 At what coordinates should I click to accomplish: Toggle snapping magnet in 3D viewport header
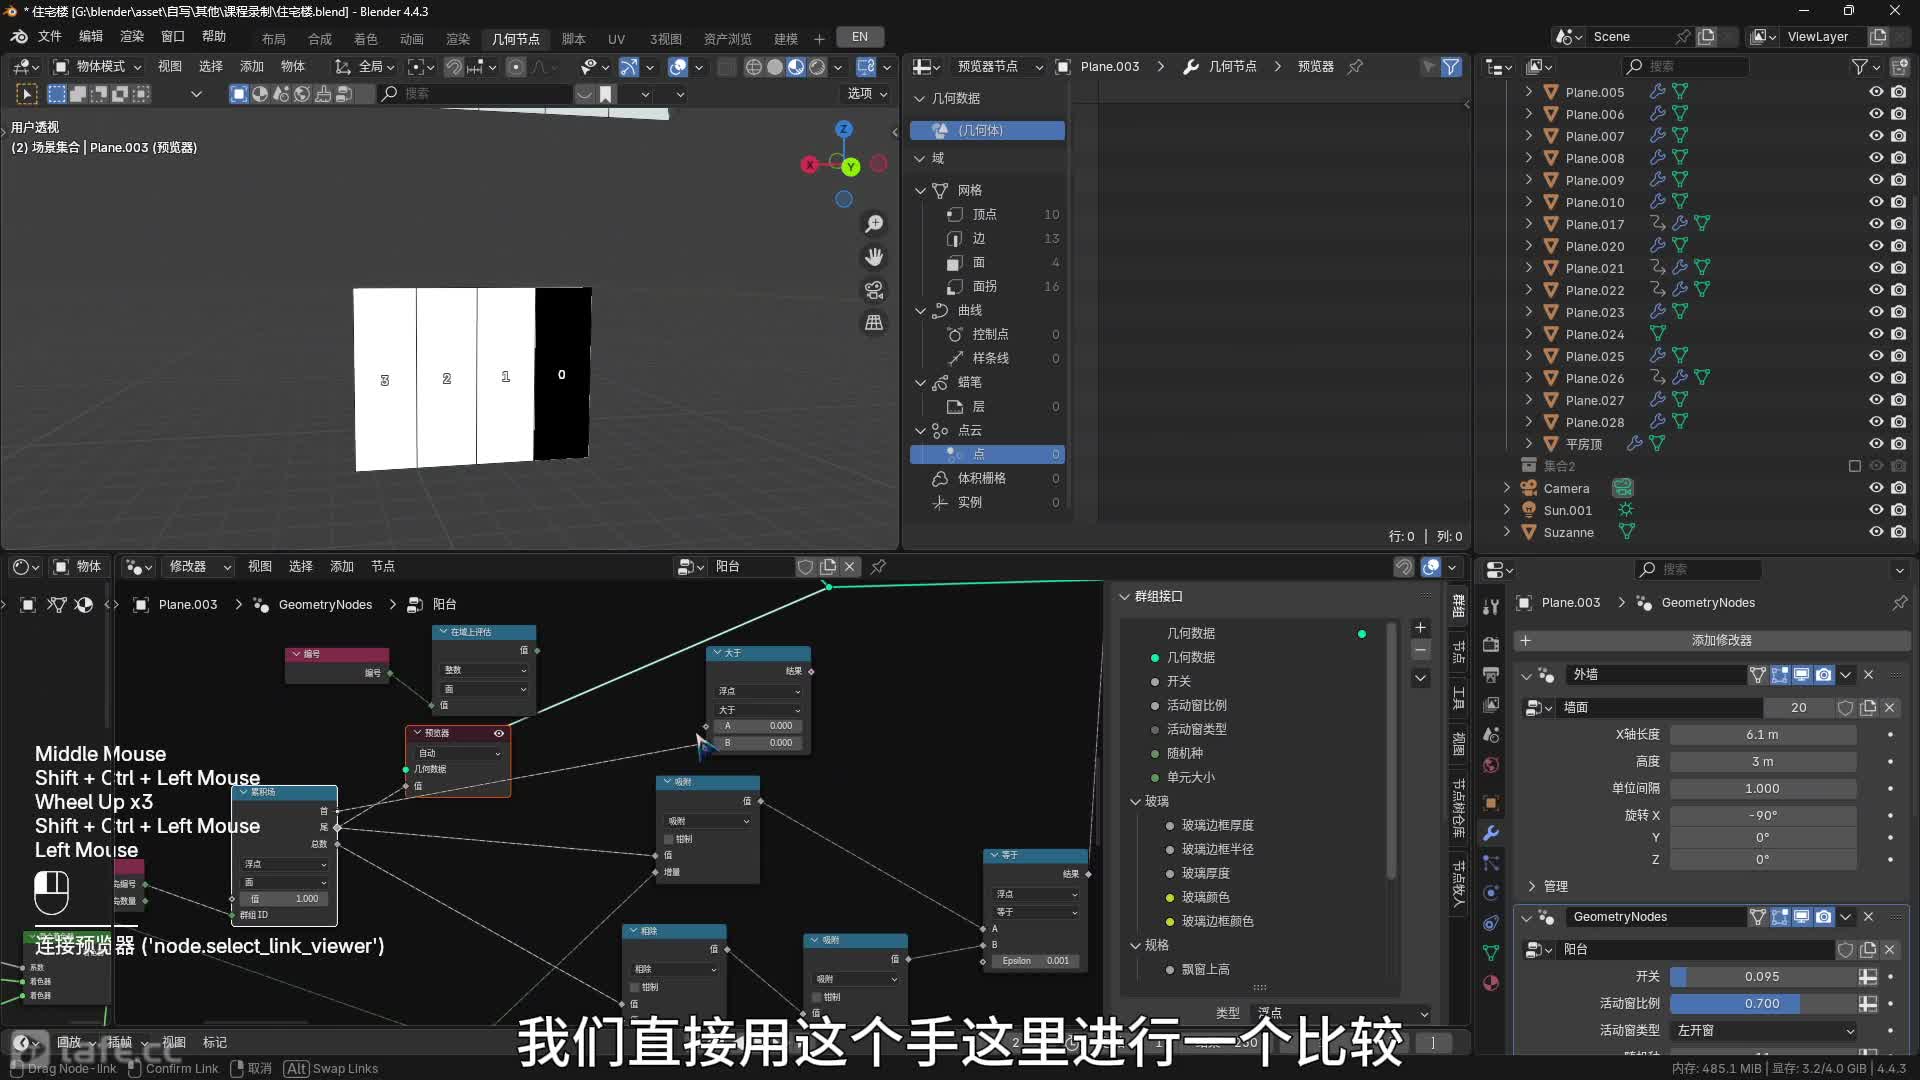pos(454,67)
